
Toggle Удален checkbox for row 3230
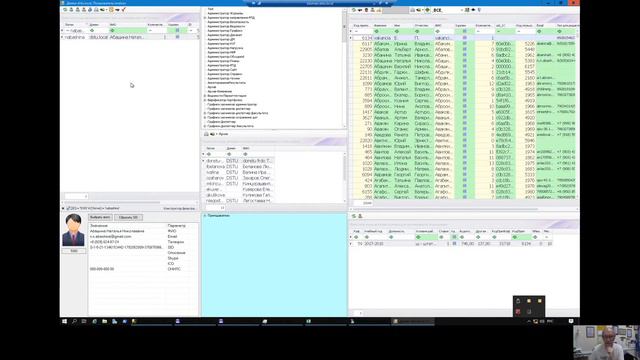[x=464, y=55]
